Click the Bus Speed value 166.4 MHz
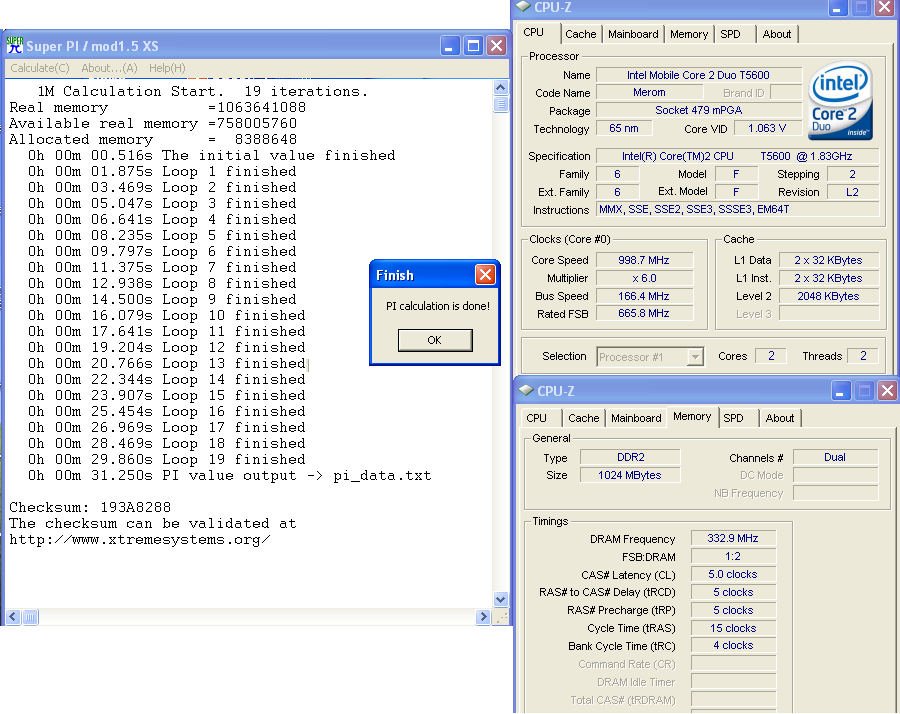Screen dimensions: 900x714 [644, 296]
